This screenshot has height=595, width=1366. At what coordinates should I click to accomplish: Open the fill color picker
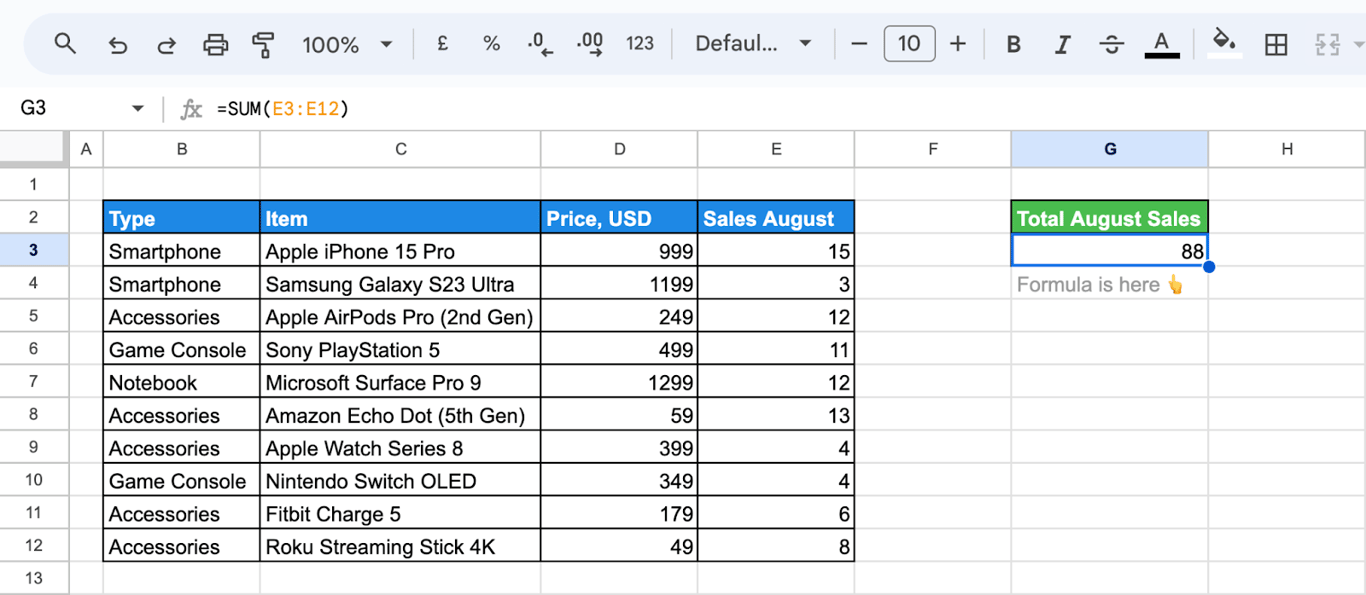pos(1225,44)
